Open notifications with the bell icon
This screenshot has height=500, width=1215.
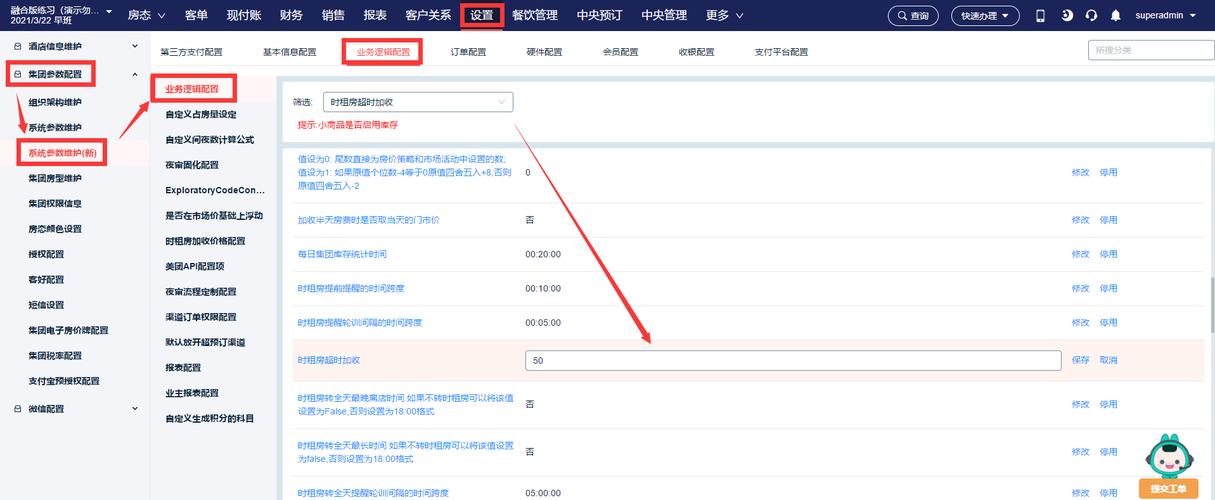click(1116, 16)
